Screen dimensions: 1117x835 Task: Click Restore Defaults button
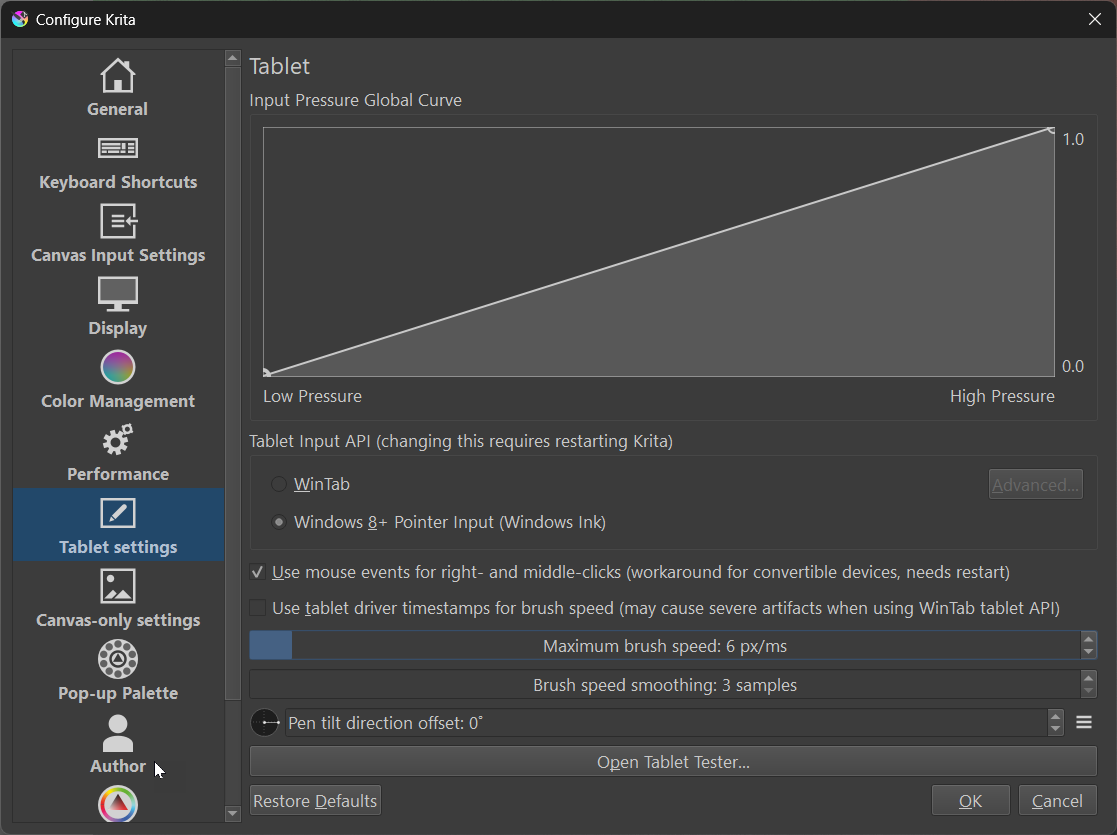315,801
